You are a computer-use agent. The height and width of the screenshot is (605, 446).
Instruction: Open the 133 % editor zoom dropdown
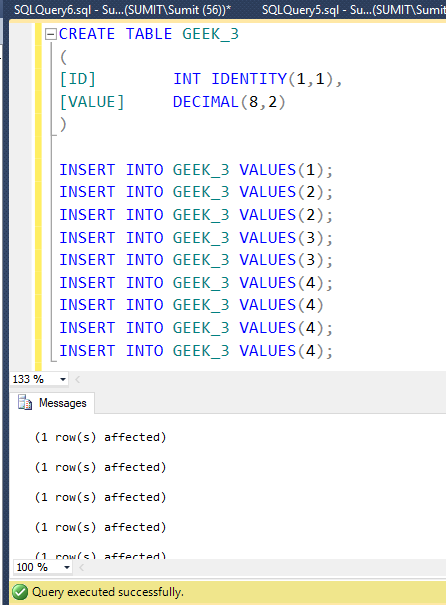(x=63, y=379)
